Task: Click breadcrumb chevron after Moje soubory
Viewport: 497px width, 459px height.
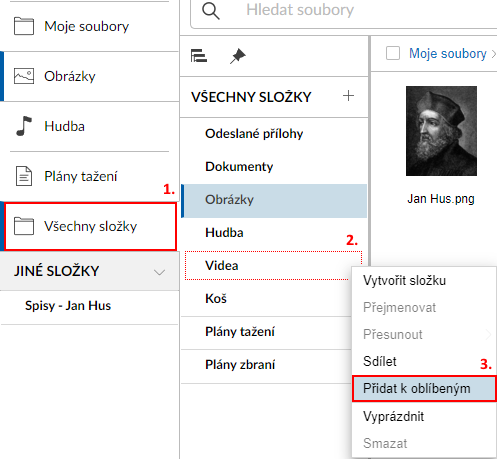Action: (494, 54)
